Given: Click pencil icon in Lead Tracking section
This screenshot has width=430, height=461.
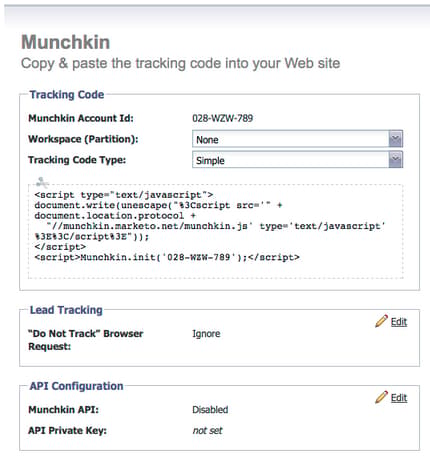Looking at the screenshot, I should (381, 321).
